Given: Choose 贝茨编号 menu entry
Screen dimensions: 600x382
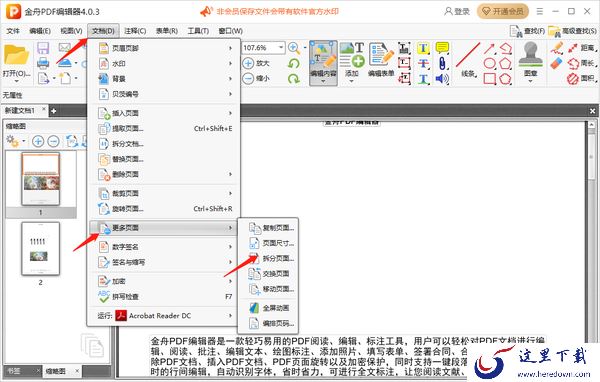Looking at the screenshot, I should click(x=165, y=94).
